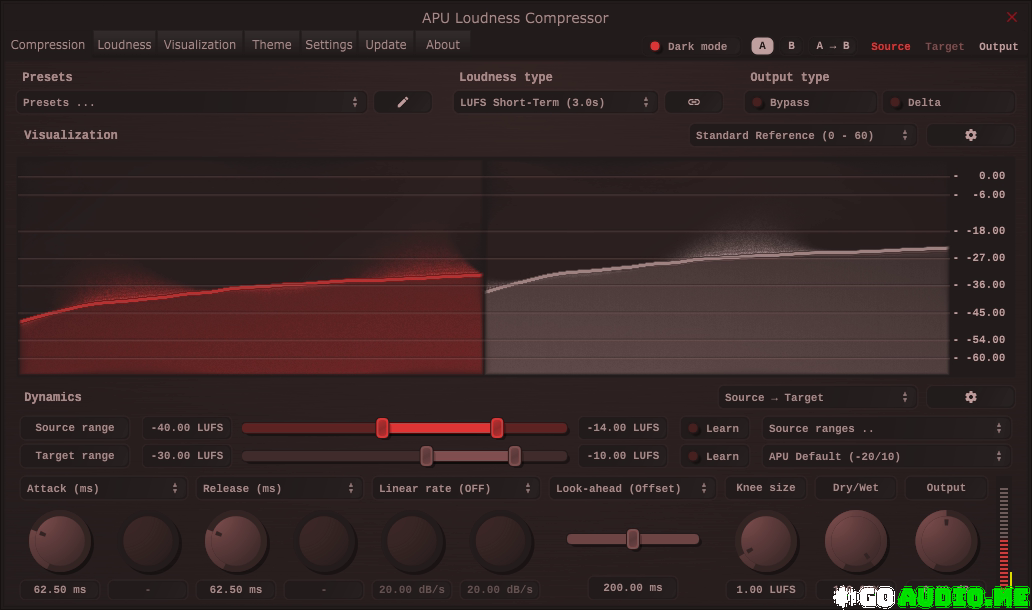Screen dimensions: 1032x610
Task: Open the Standard Reference dropdown
Action: click(x=803, y=135)
